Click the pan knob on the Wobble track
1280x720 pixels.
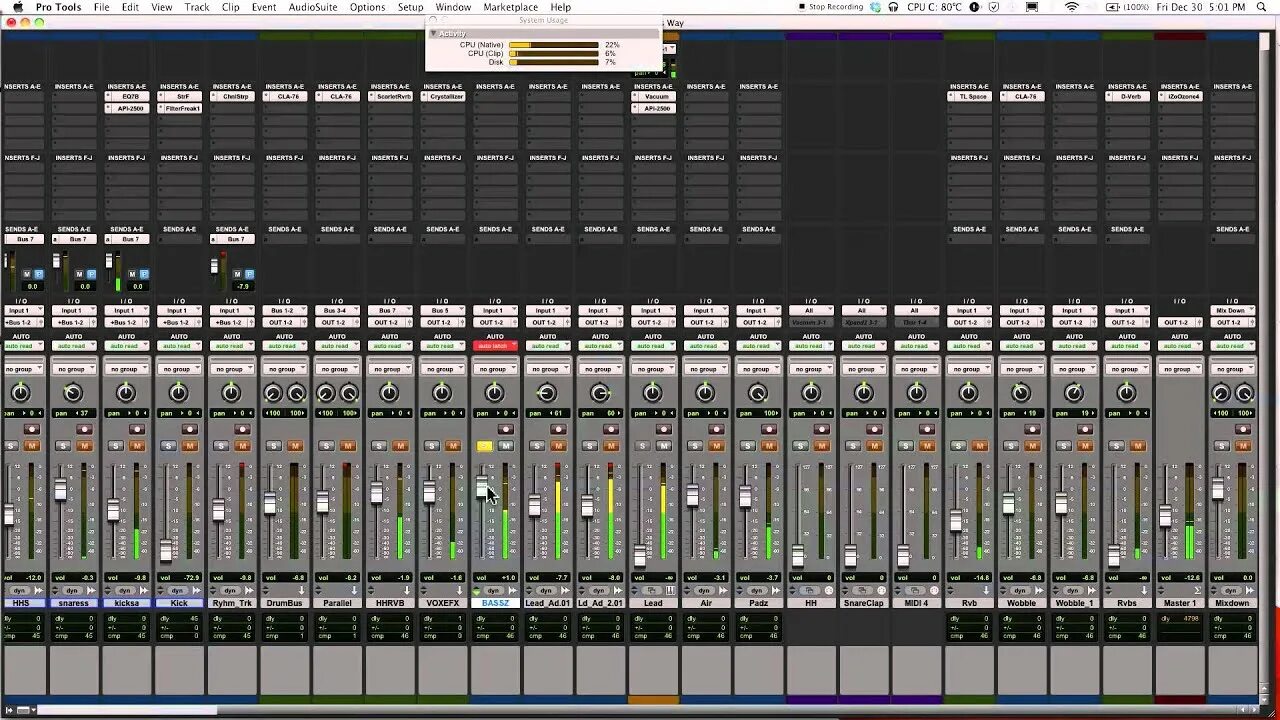click(1021, 393)
